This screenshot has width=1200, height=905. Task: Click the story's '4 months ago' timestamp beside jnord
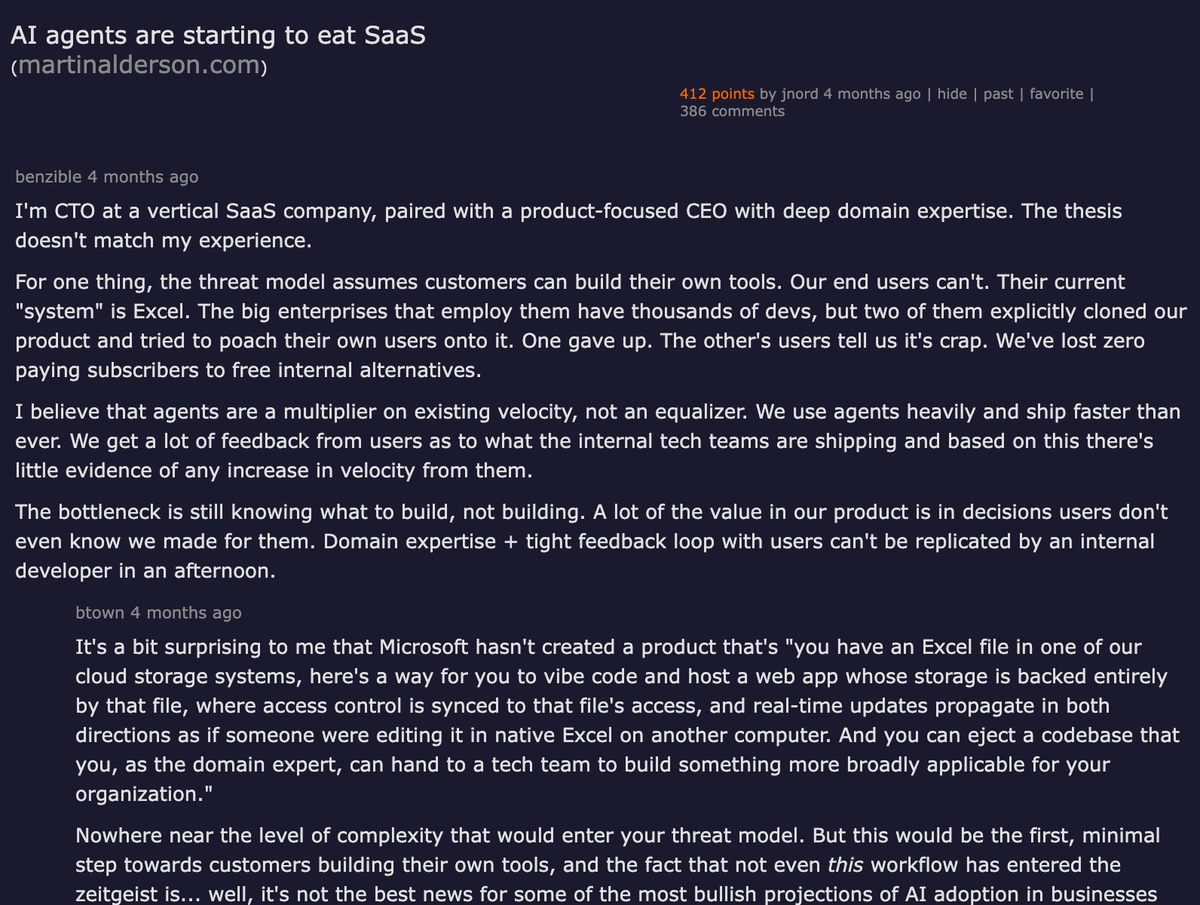[871, 94]
